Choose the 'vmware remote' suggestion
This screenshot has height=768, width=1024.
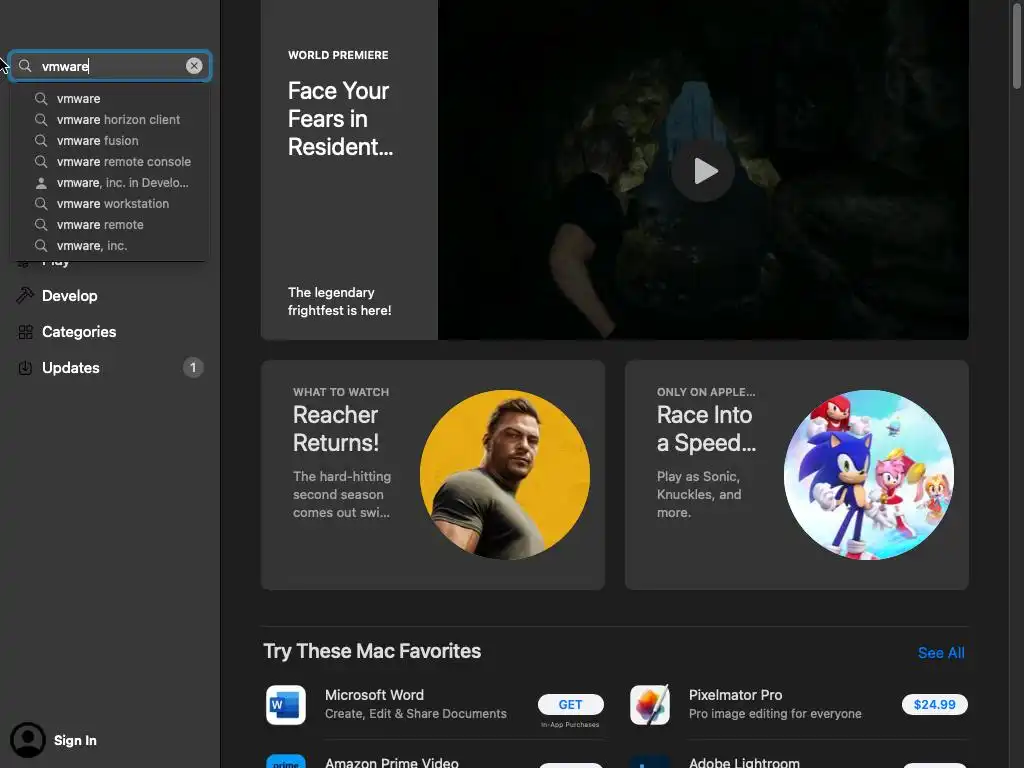[x=110, y=225]
